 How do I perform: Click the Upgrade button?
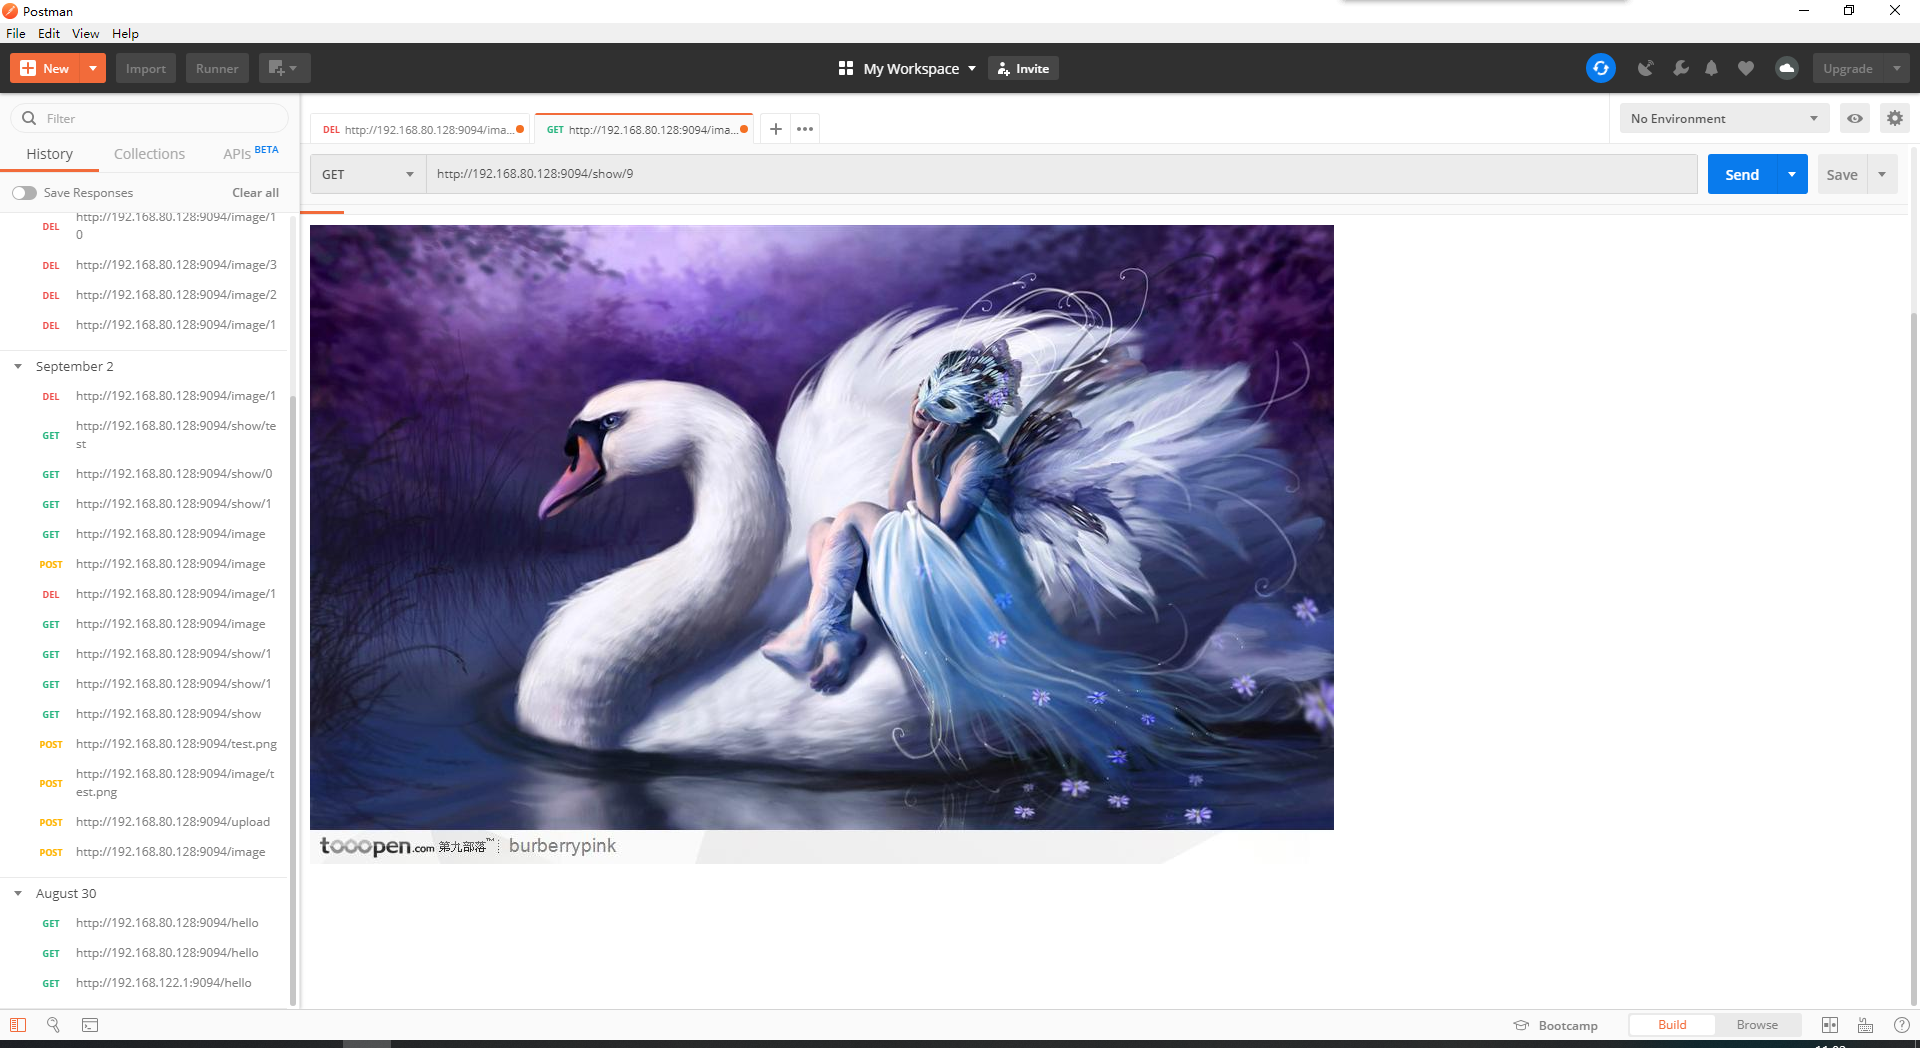click(1848, 68)
